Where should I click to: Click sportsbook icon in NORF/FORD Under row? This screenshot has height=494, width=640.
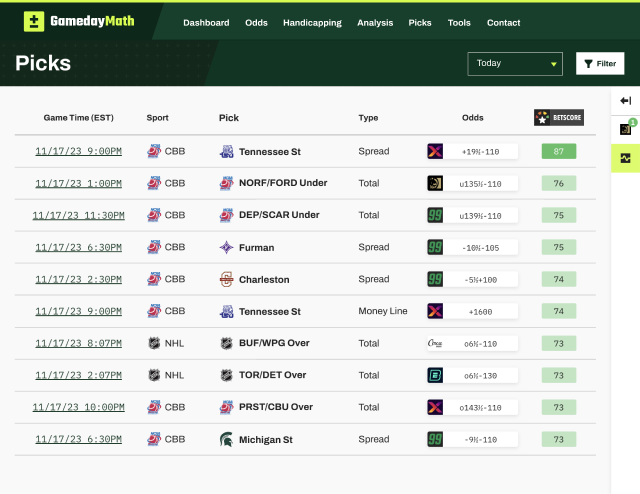pos(435,183)
